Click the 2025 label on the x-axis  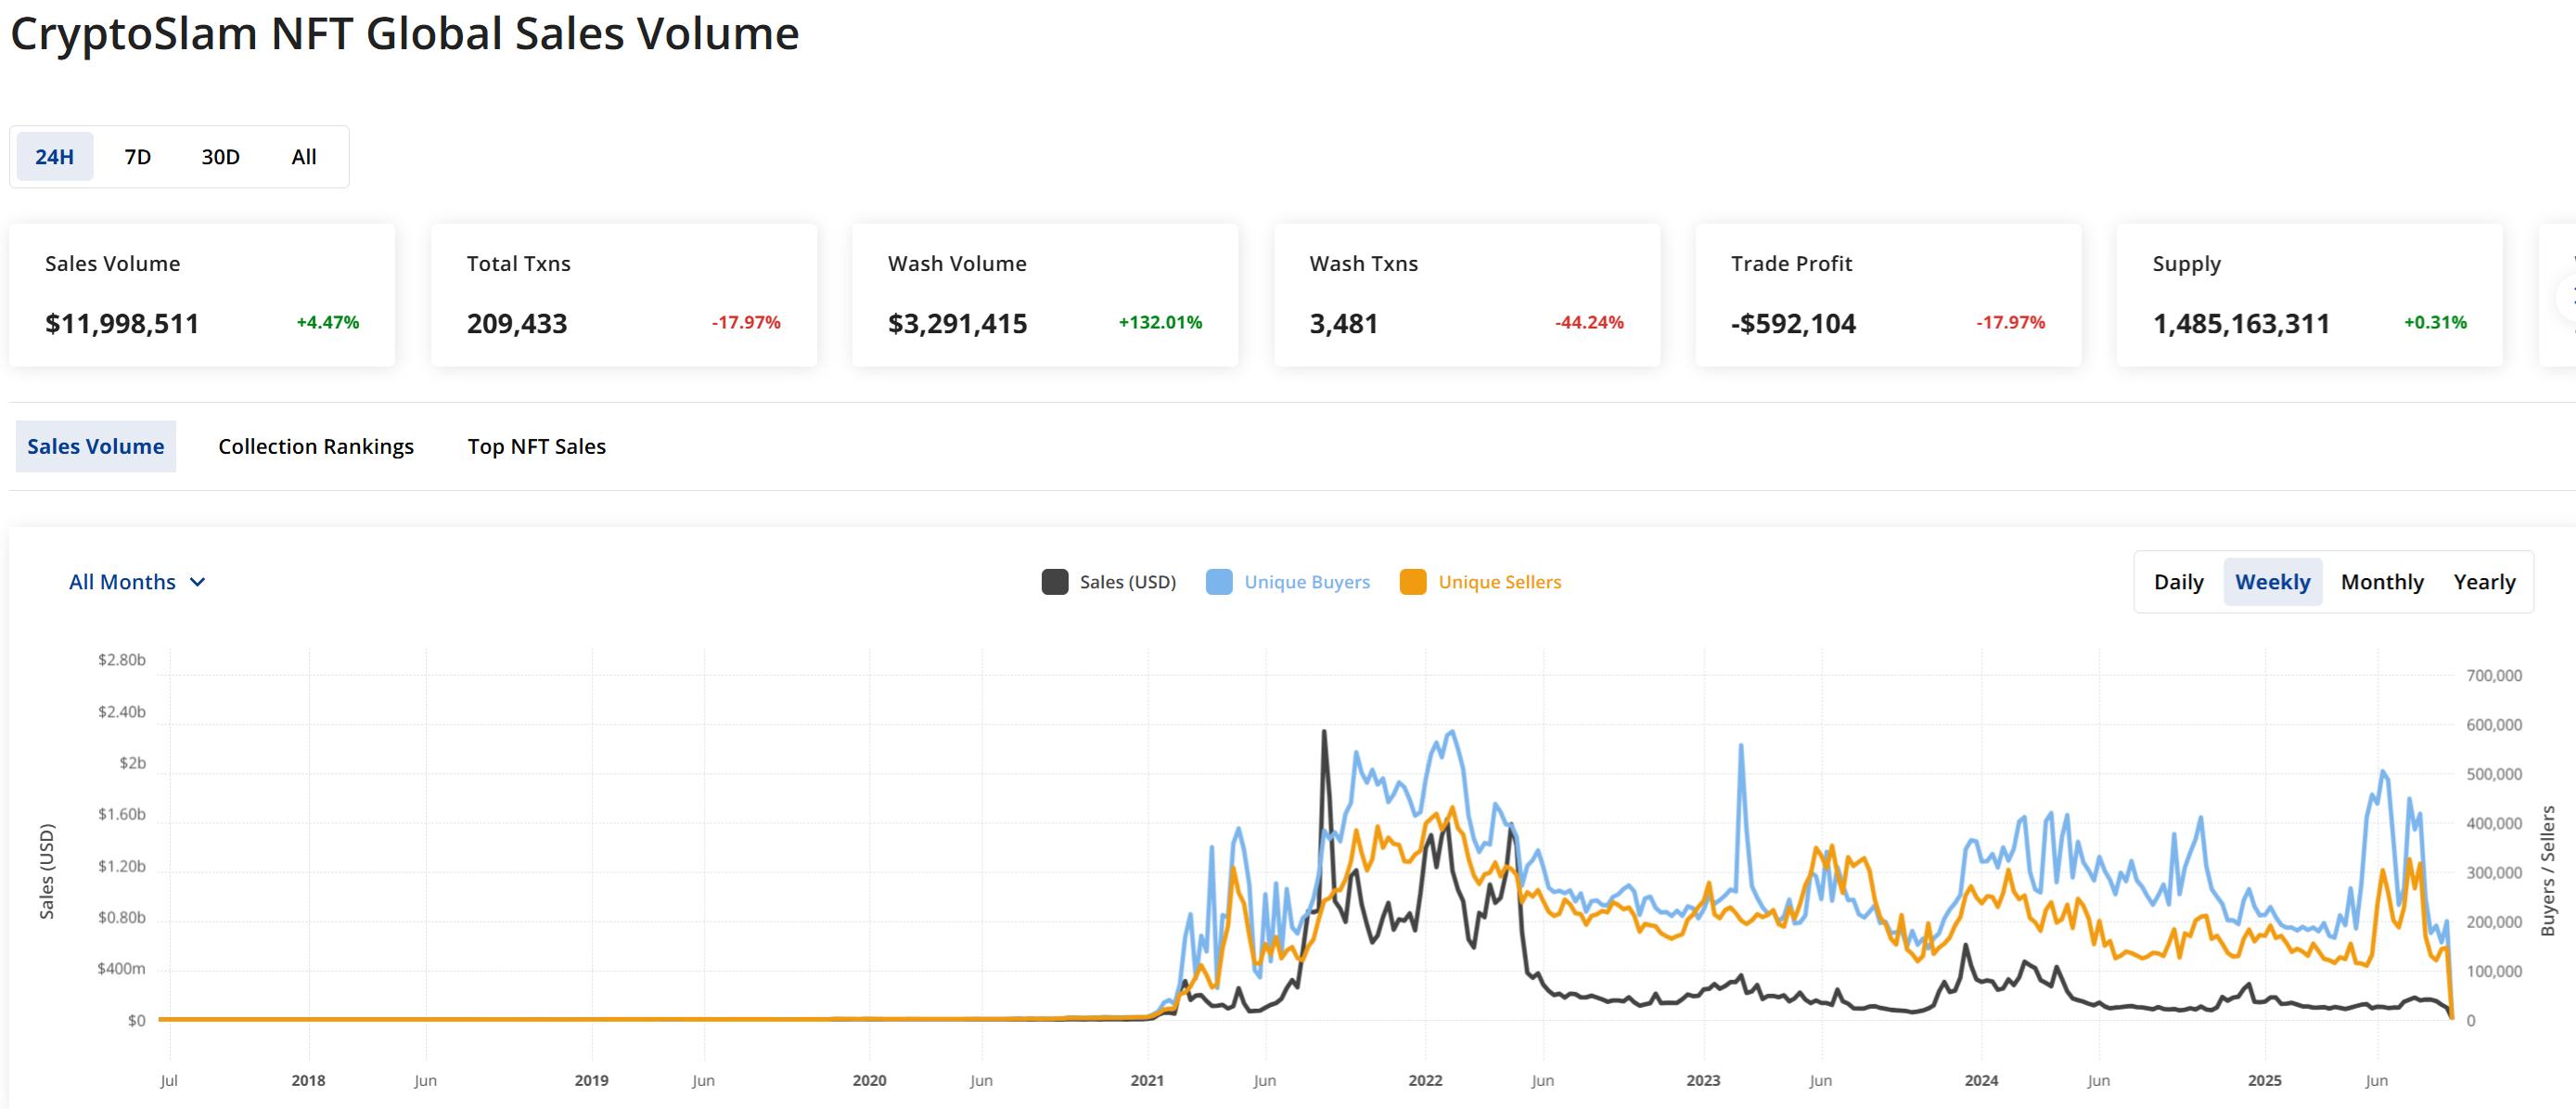[2264, 1080]
